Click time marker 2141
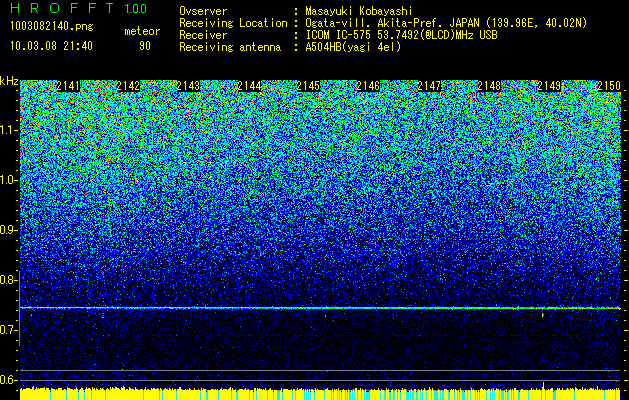This screenshot has width=629, height=400. [x=69, y=86]
